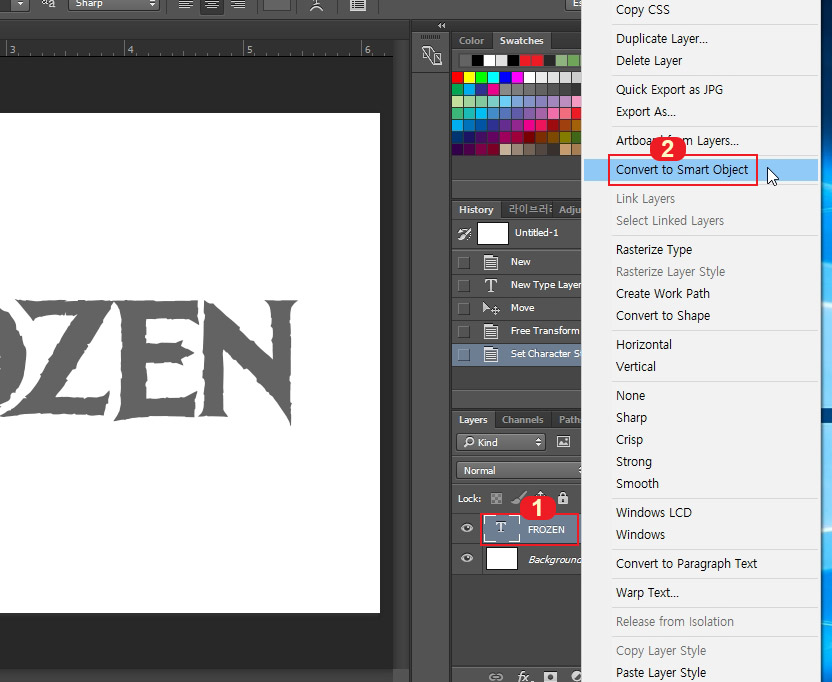Lock image pixels with the brush icon
832x682 pixels.
[518, 498]
